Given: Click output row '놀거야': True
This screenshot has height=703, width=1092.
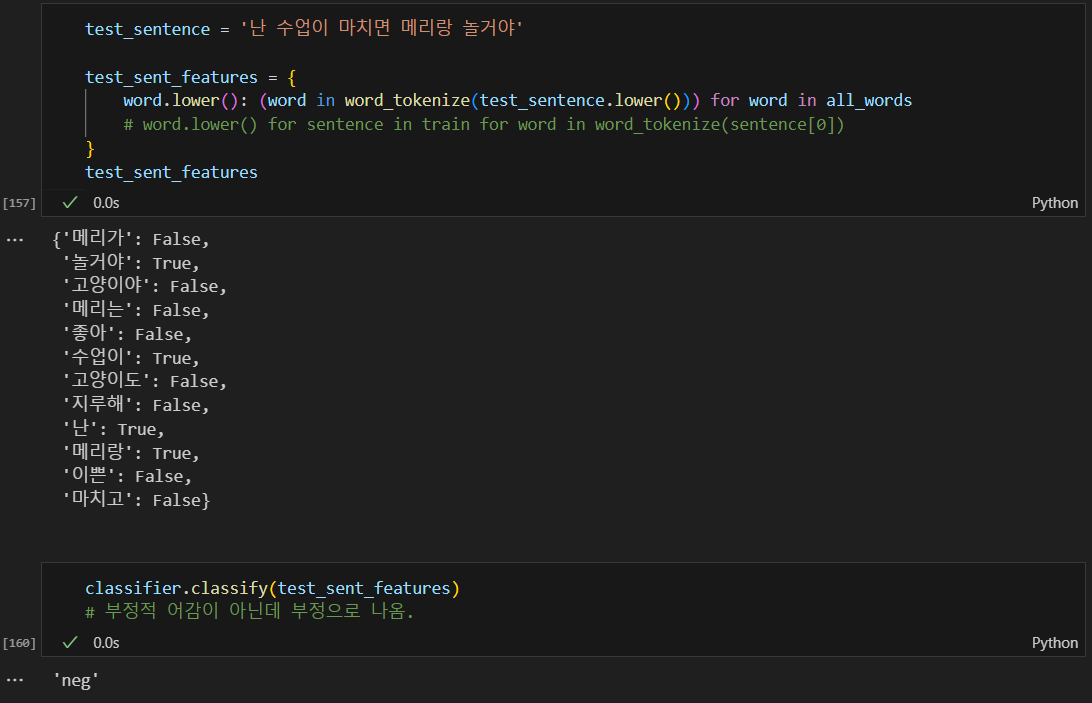Looking at the screenshot, I should pyautogui.click(x=131, y=263).
